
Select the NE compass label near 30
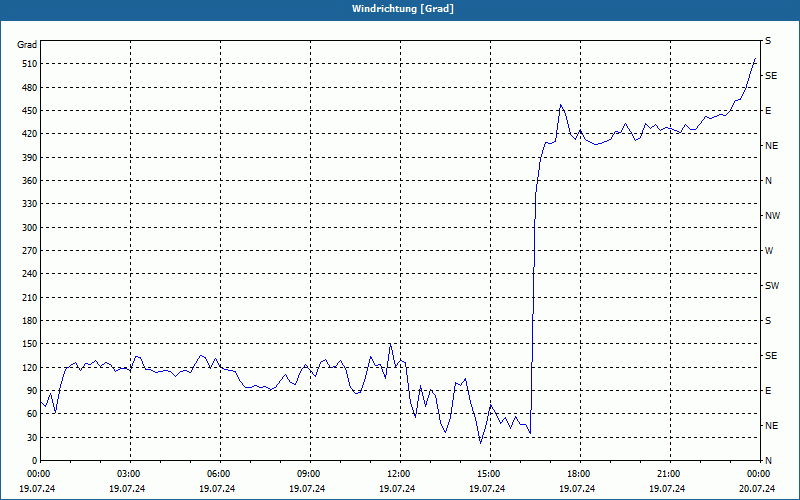click(x=771, y=426)
